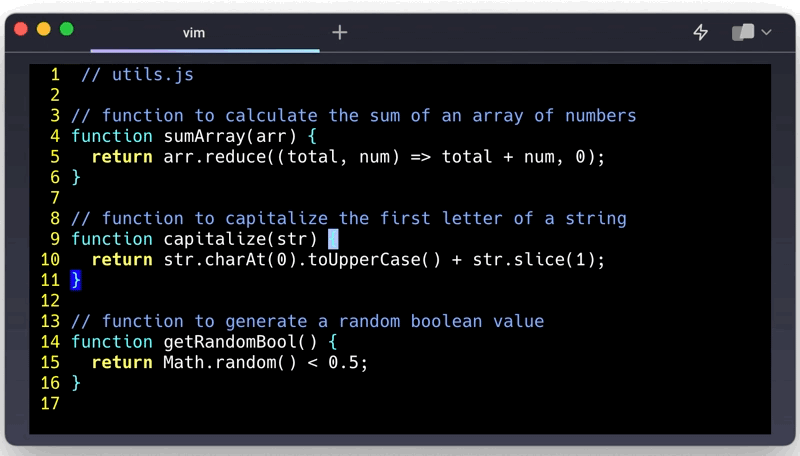The height and width of the screenshot is (456, 800).
Task: Click line number 17 in the gutter
Action: 50,403
